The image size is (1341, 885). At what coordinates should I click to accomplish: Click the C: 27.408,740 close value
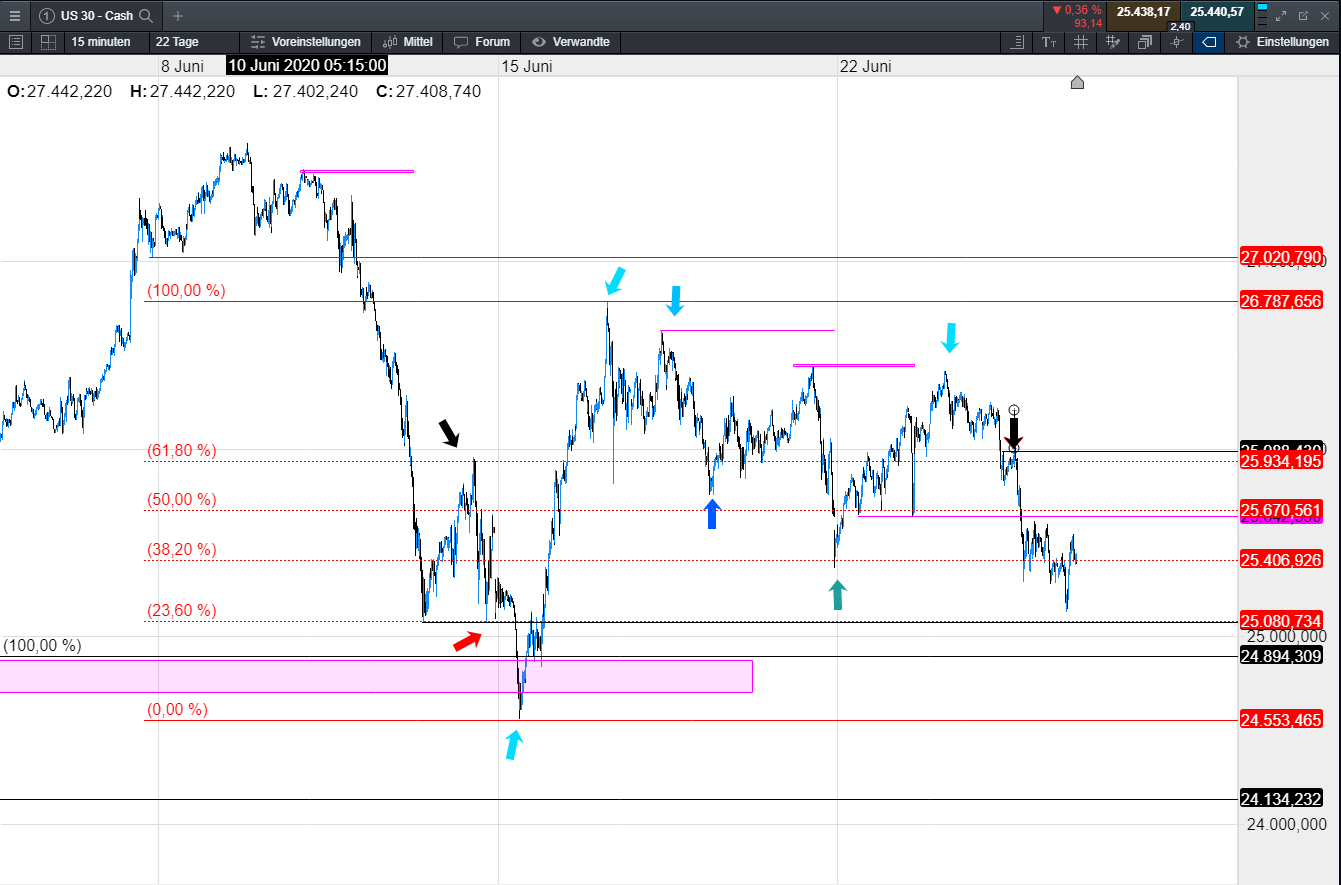pyautogui.click(x=428, y=91)
